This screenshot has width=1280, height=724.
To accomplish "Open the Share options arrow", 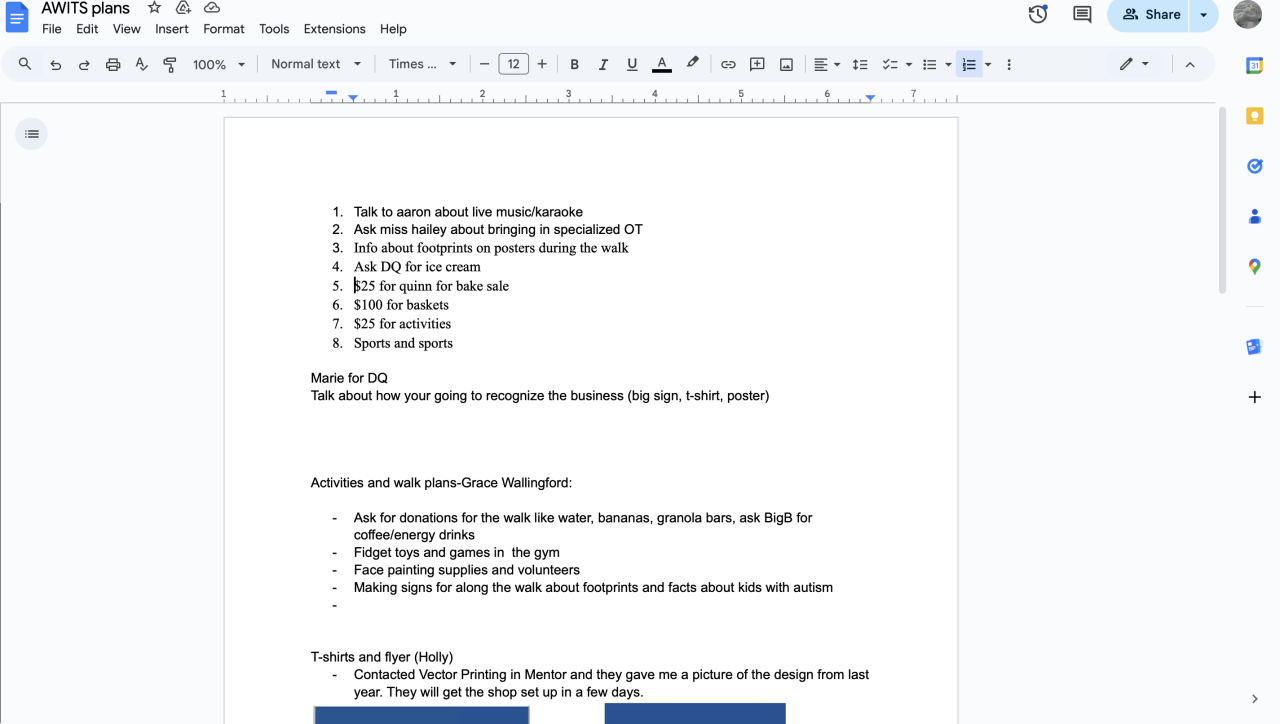I will [x=1204, y=14].
